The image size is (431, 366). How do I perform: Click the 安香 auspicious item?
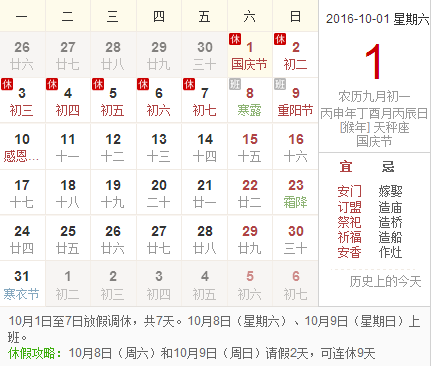click(x=349, y=252)
